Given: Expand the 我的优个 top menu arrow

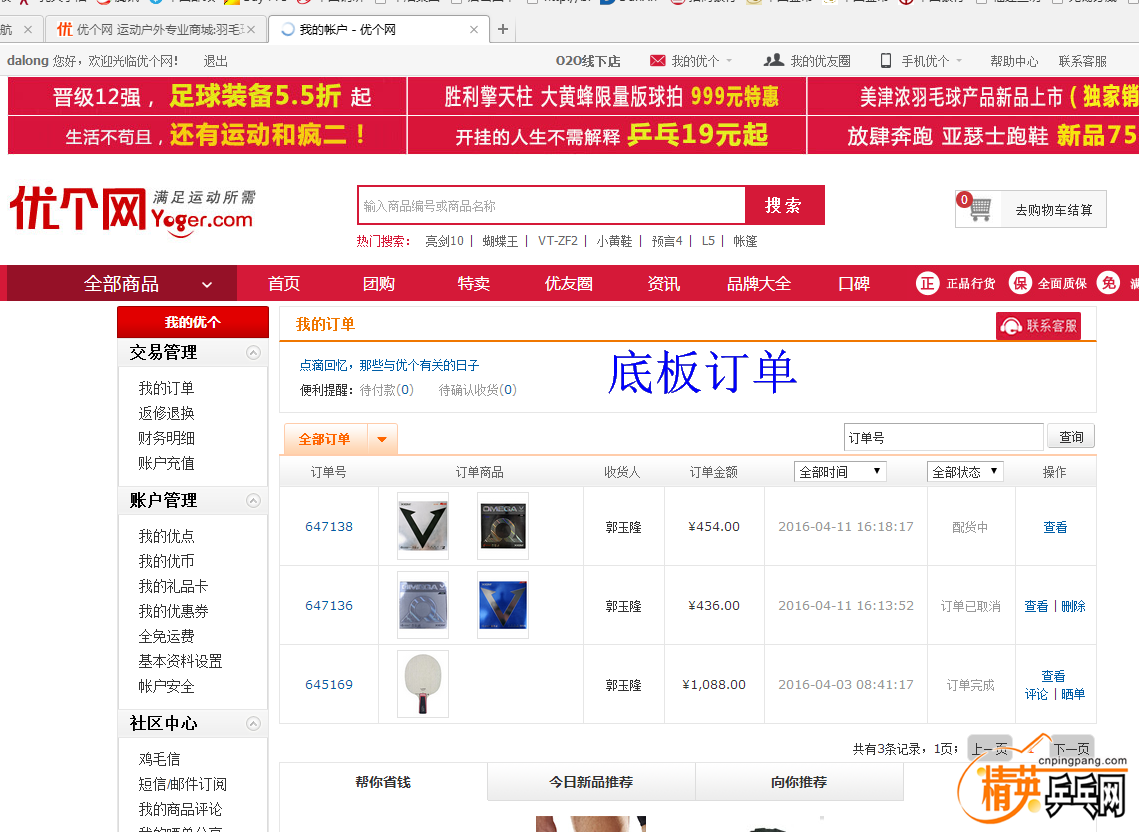Looking at the screenshot, I should (729, 61).
